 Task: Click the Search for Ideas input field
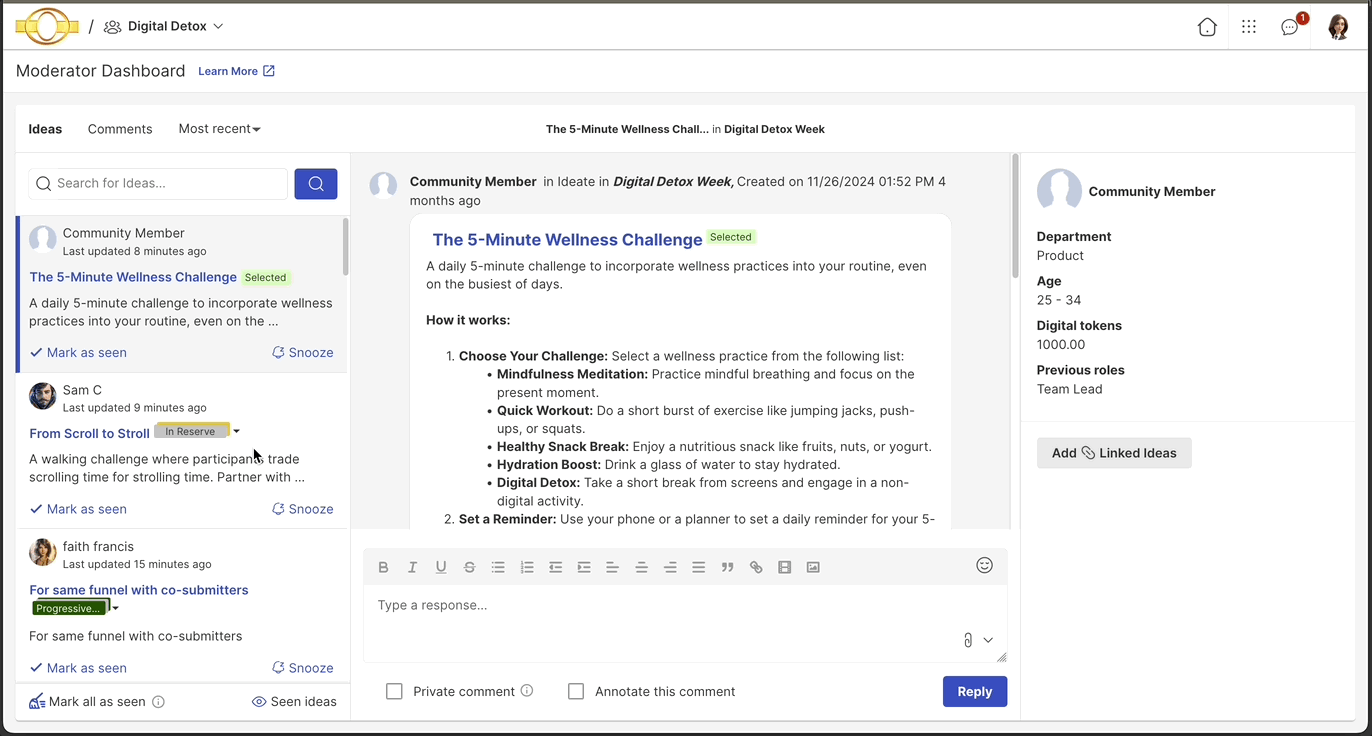coord(160,183)
